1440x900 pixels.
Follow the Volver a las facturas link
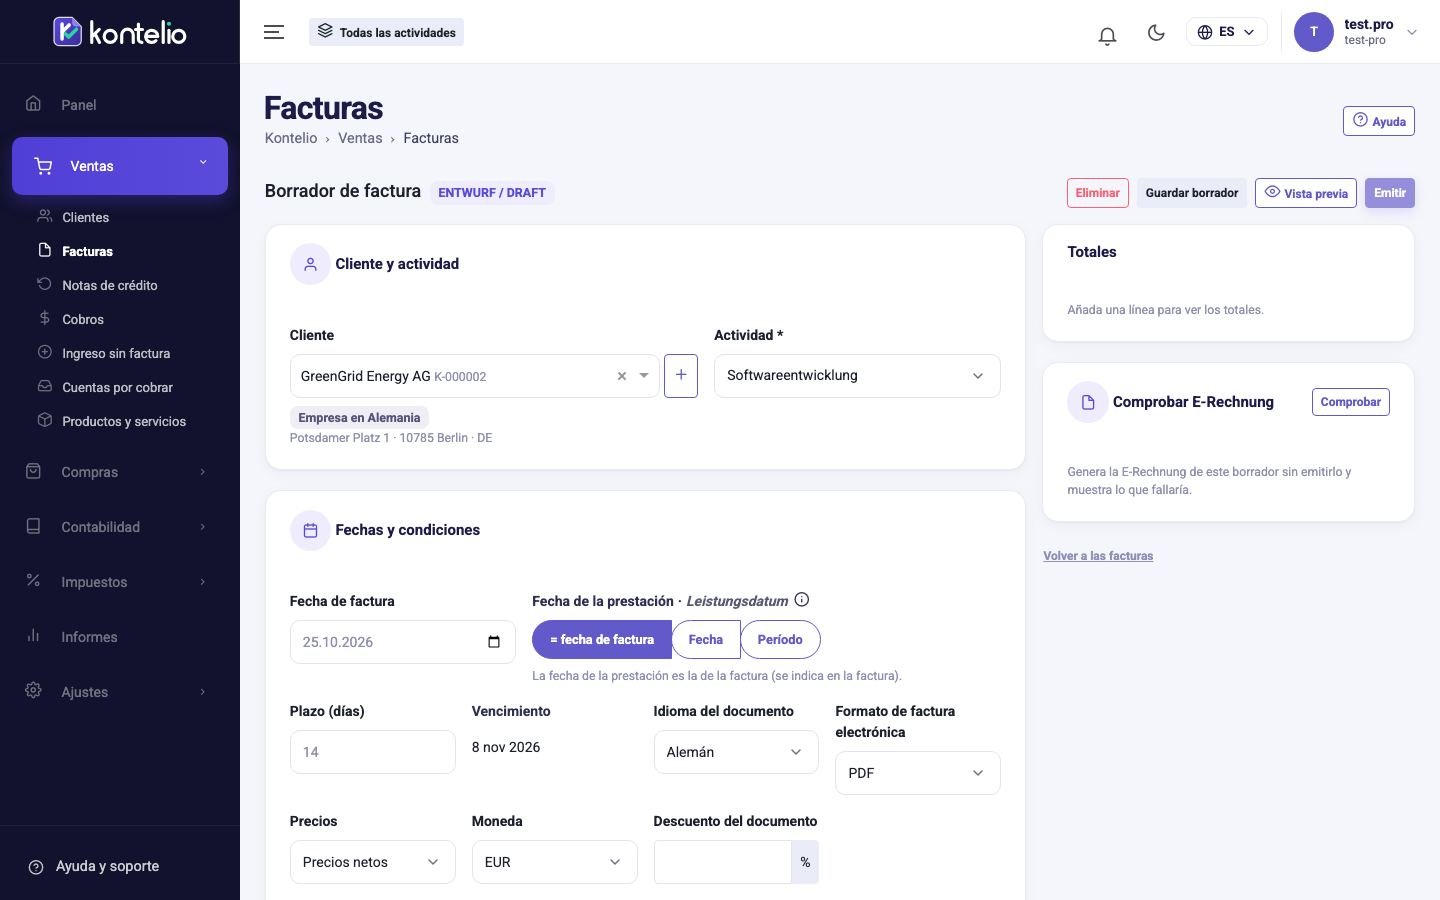point(1098,556)
